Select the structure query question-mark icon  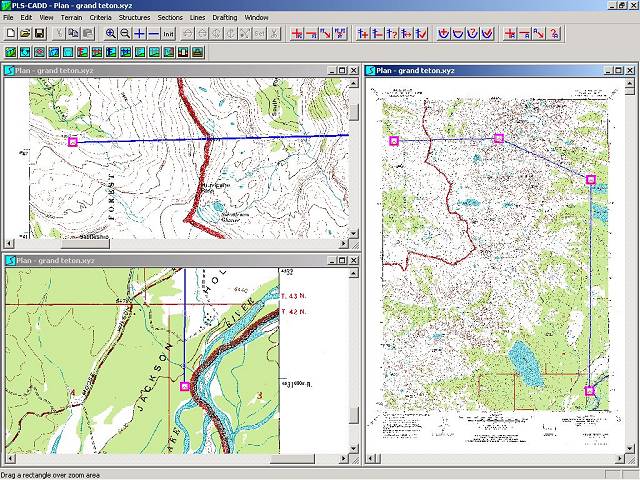(391, 33)
